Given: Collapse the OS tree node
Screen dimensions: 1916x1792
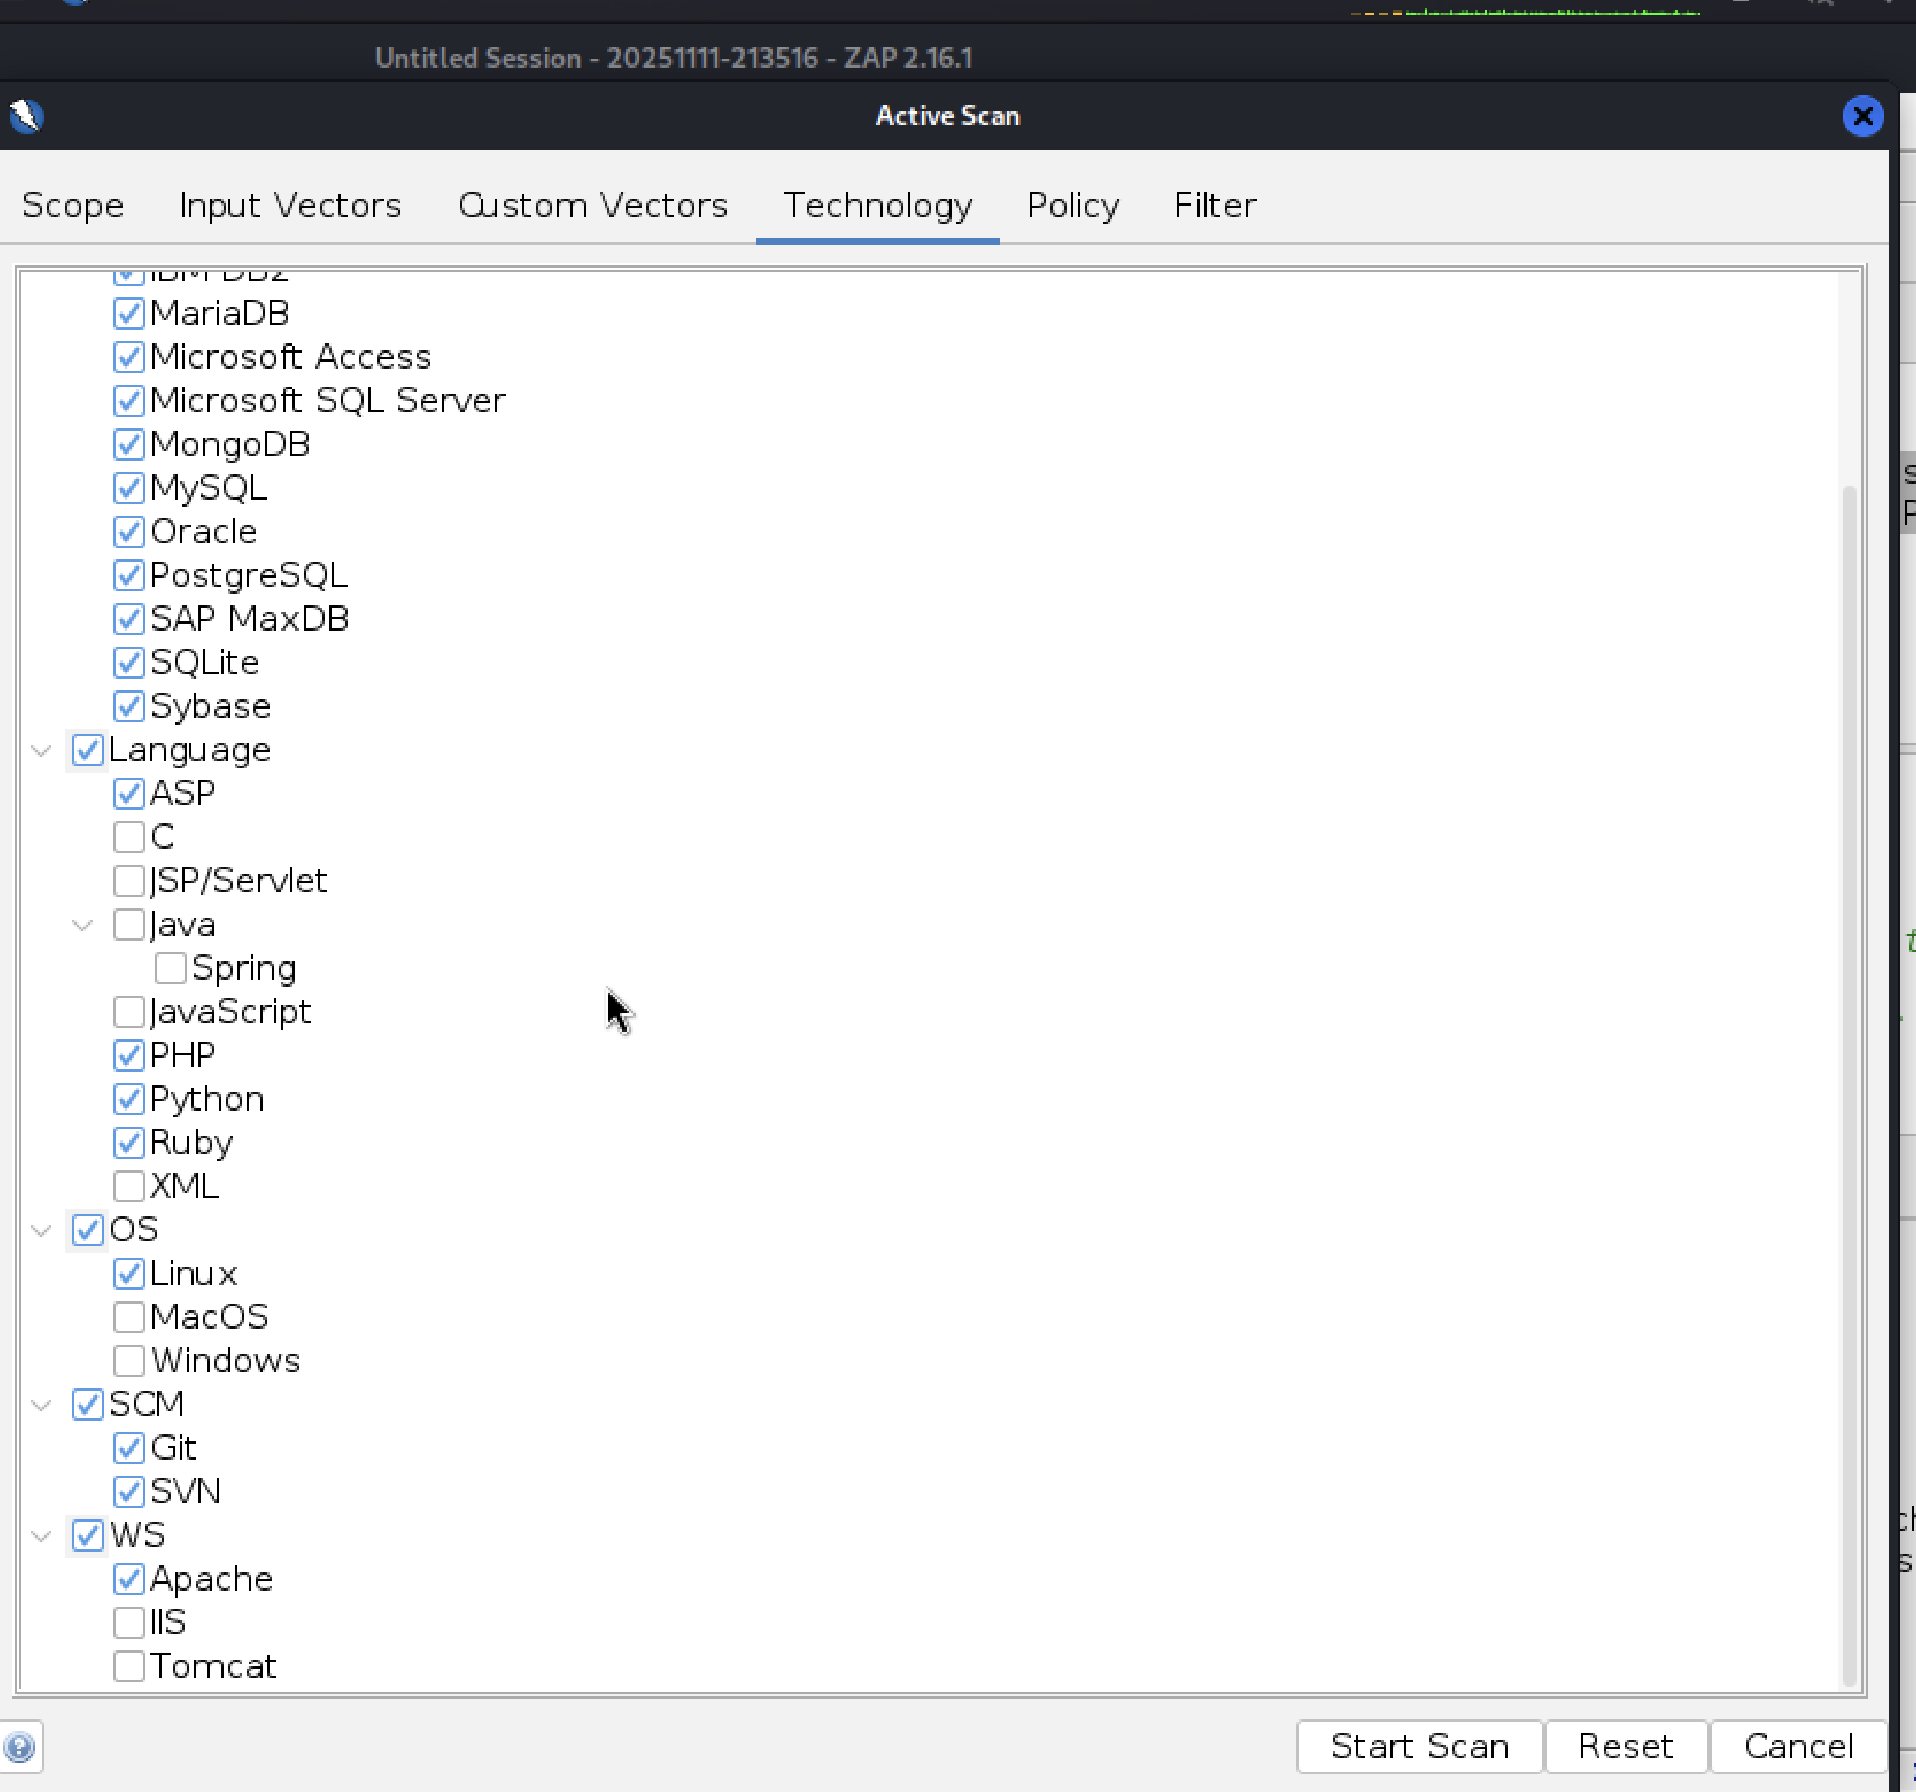Looking at the screenshot, I should tap(41, 1230).
